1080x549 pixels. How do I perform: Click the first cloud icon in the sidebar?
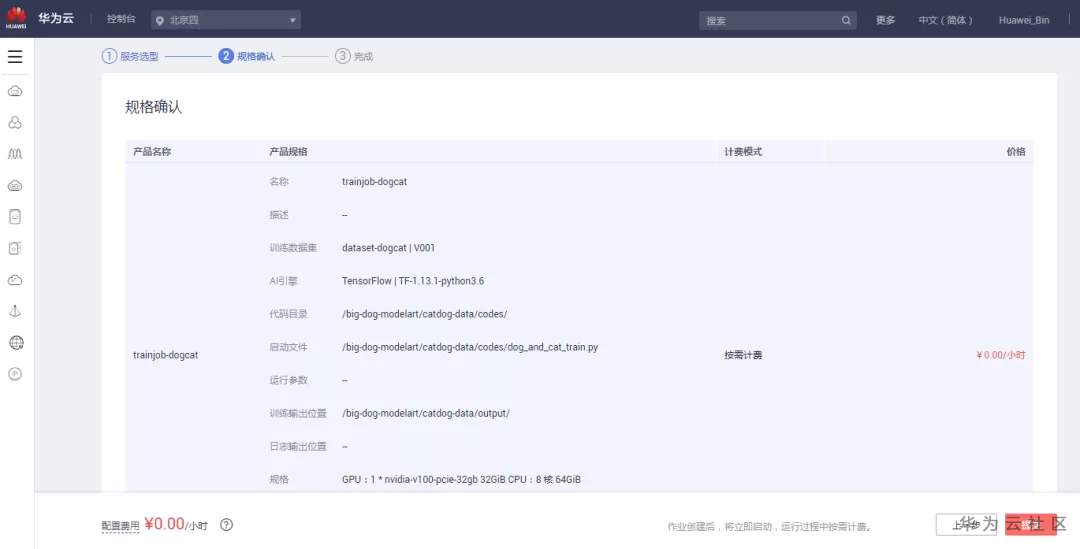[15, 91]
